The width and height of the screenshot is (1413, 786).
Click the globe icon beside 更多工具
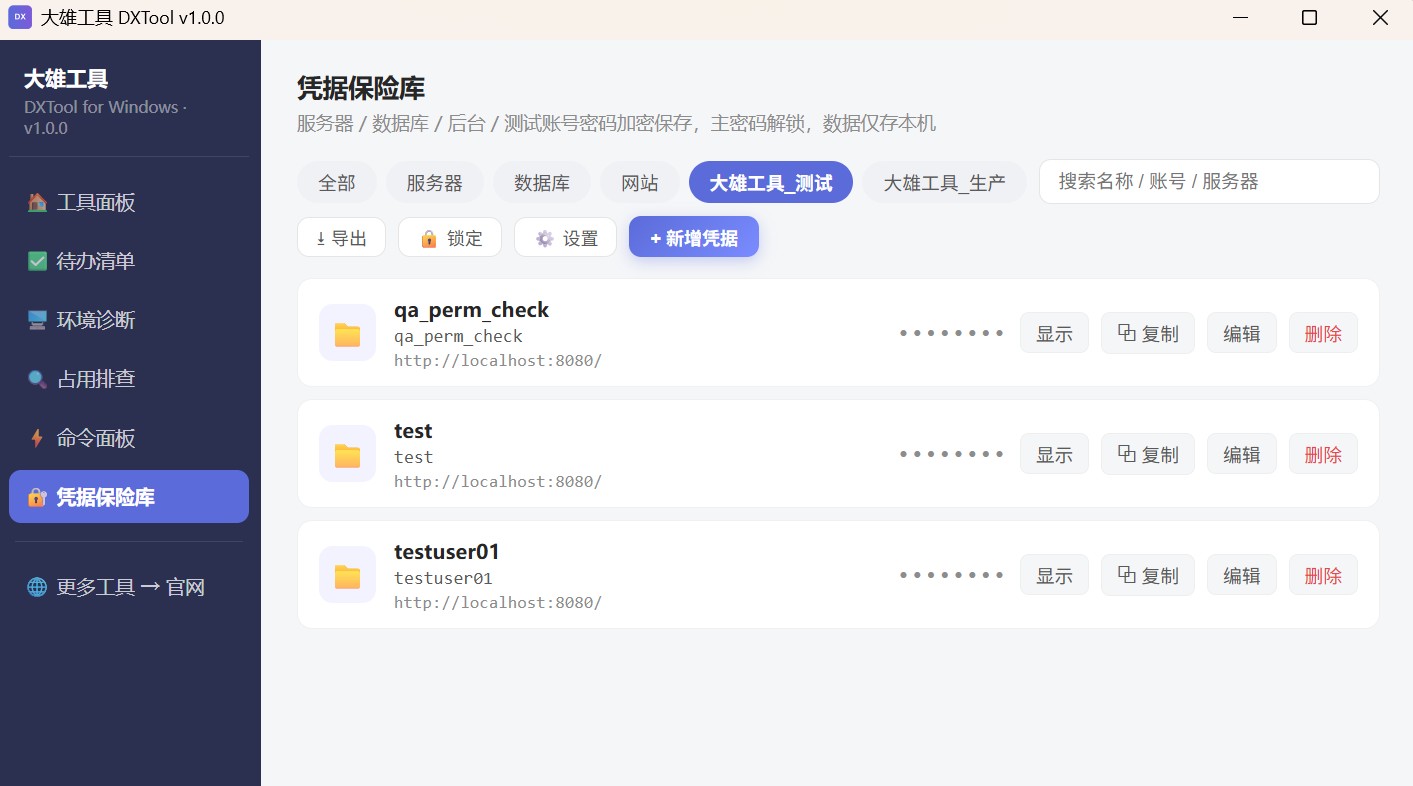coord(37,587)
